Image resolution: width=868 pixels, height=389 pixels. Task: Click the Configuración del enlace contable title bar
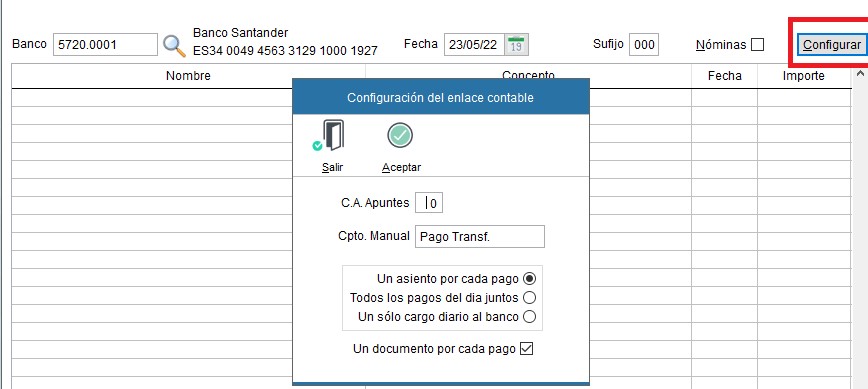pos(441,97)
